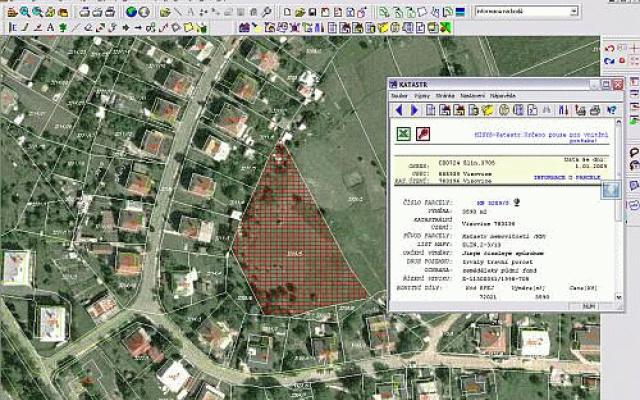
Task: Click the ISKN-Katastr header link
Action: pyautogui.click(x=541, y=137)
